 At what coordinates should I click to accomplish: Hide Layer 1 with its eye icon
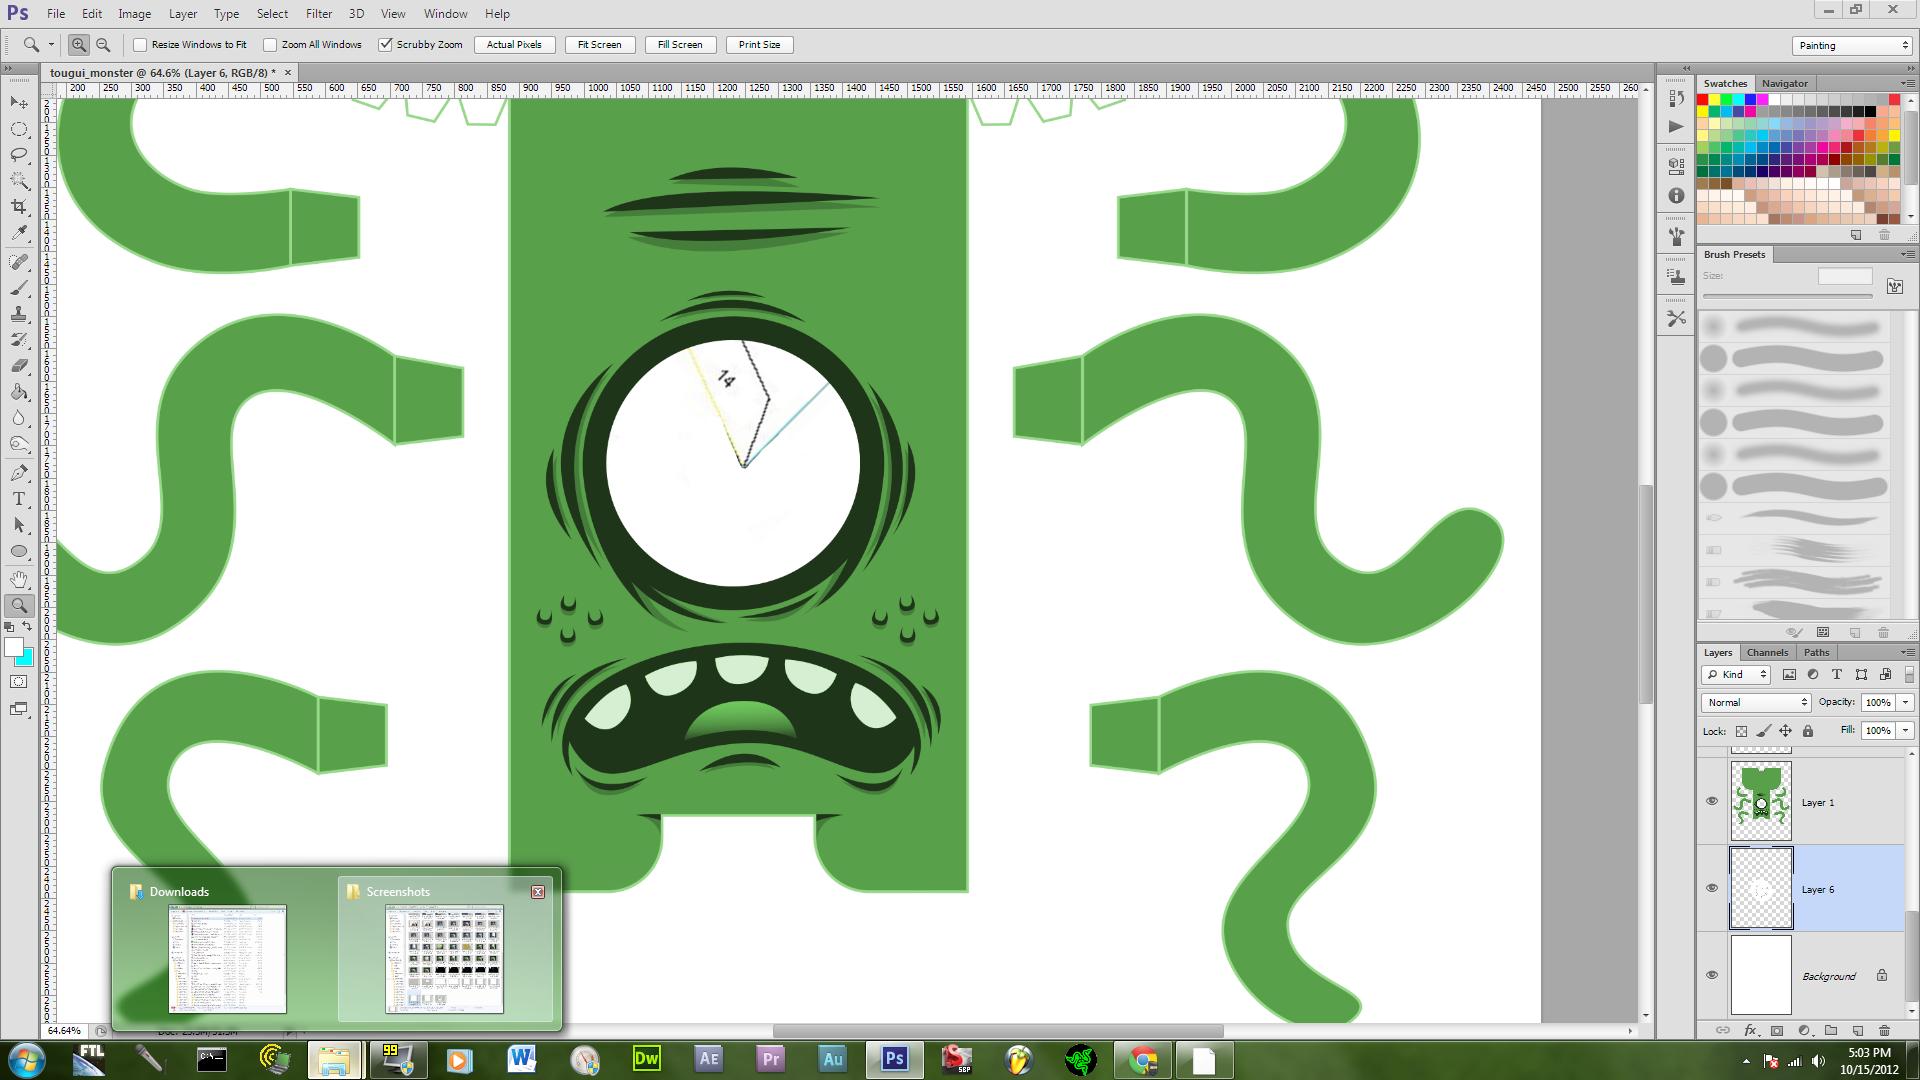pyautogui.click(x=1711, y=801)
